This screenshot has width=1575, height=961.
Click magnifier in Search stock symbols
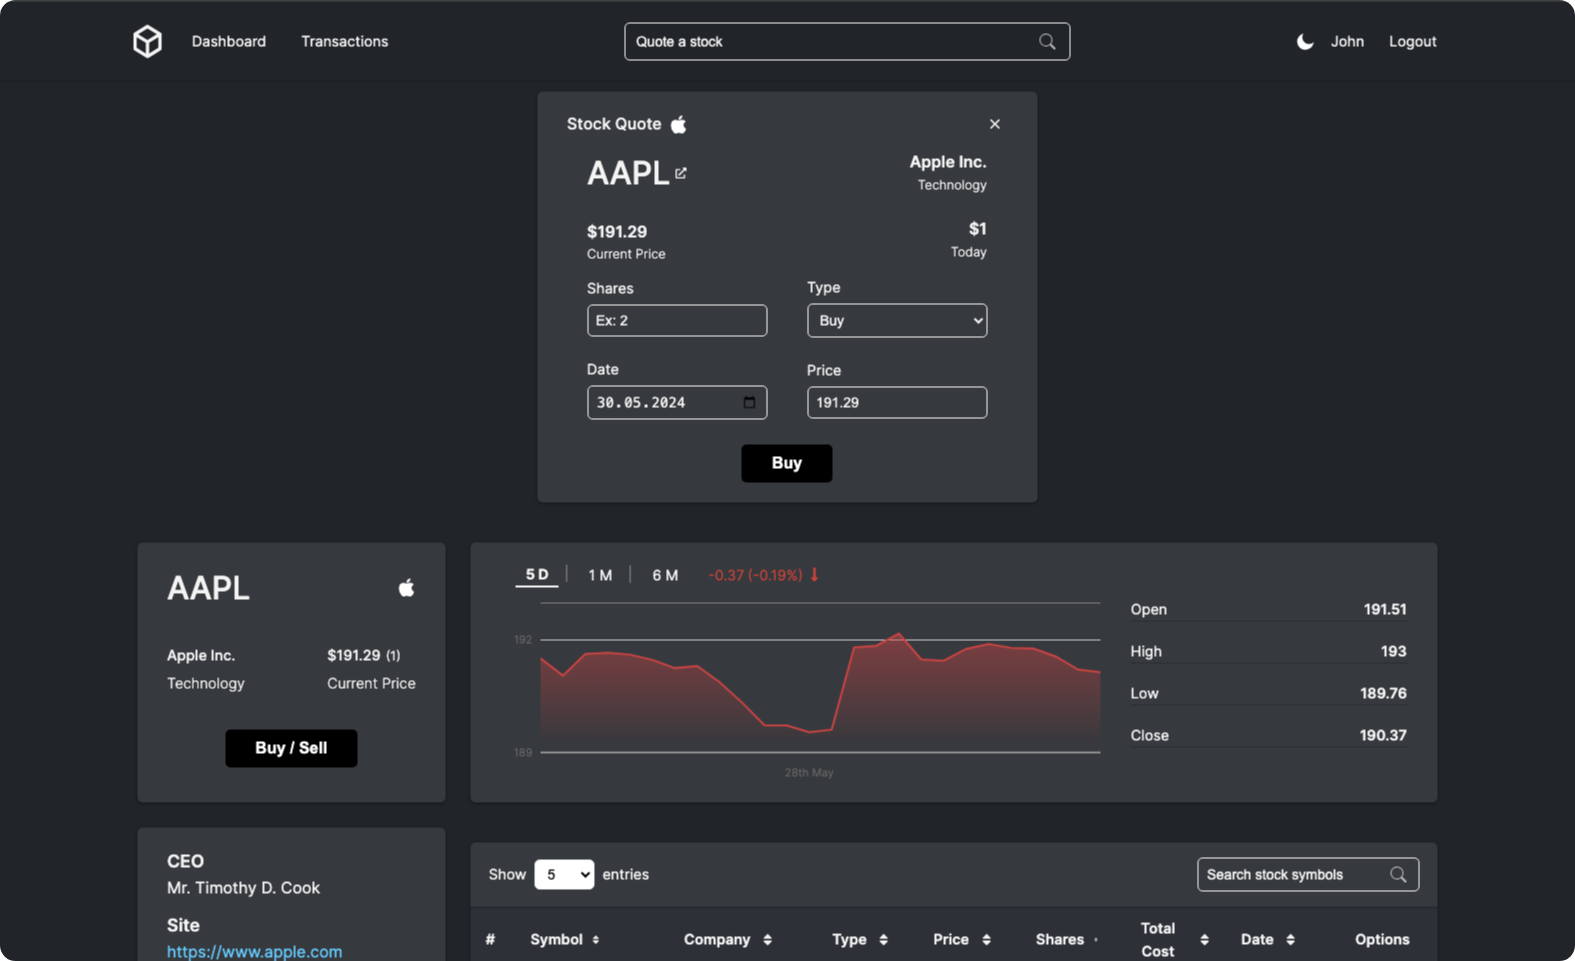1398,874
